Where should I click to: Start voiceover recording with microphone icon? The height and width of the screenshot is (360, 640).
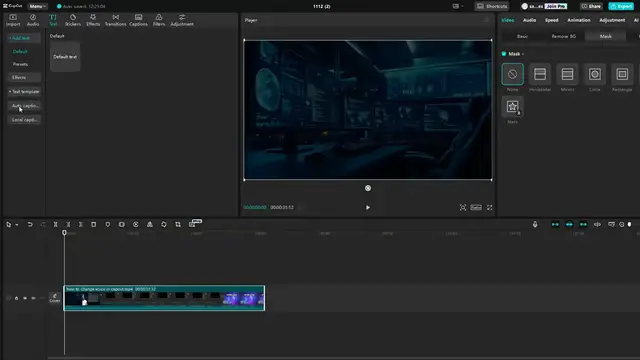click(x=535, y=224)
